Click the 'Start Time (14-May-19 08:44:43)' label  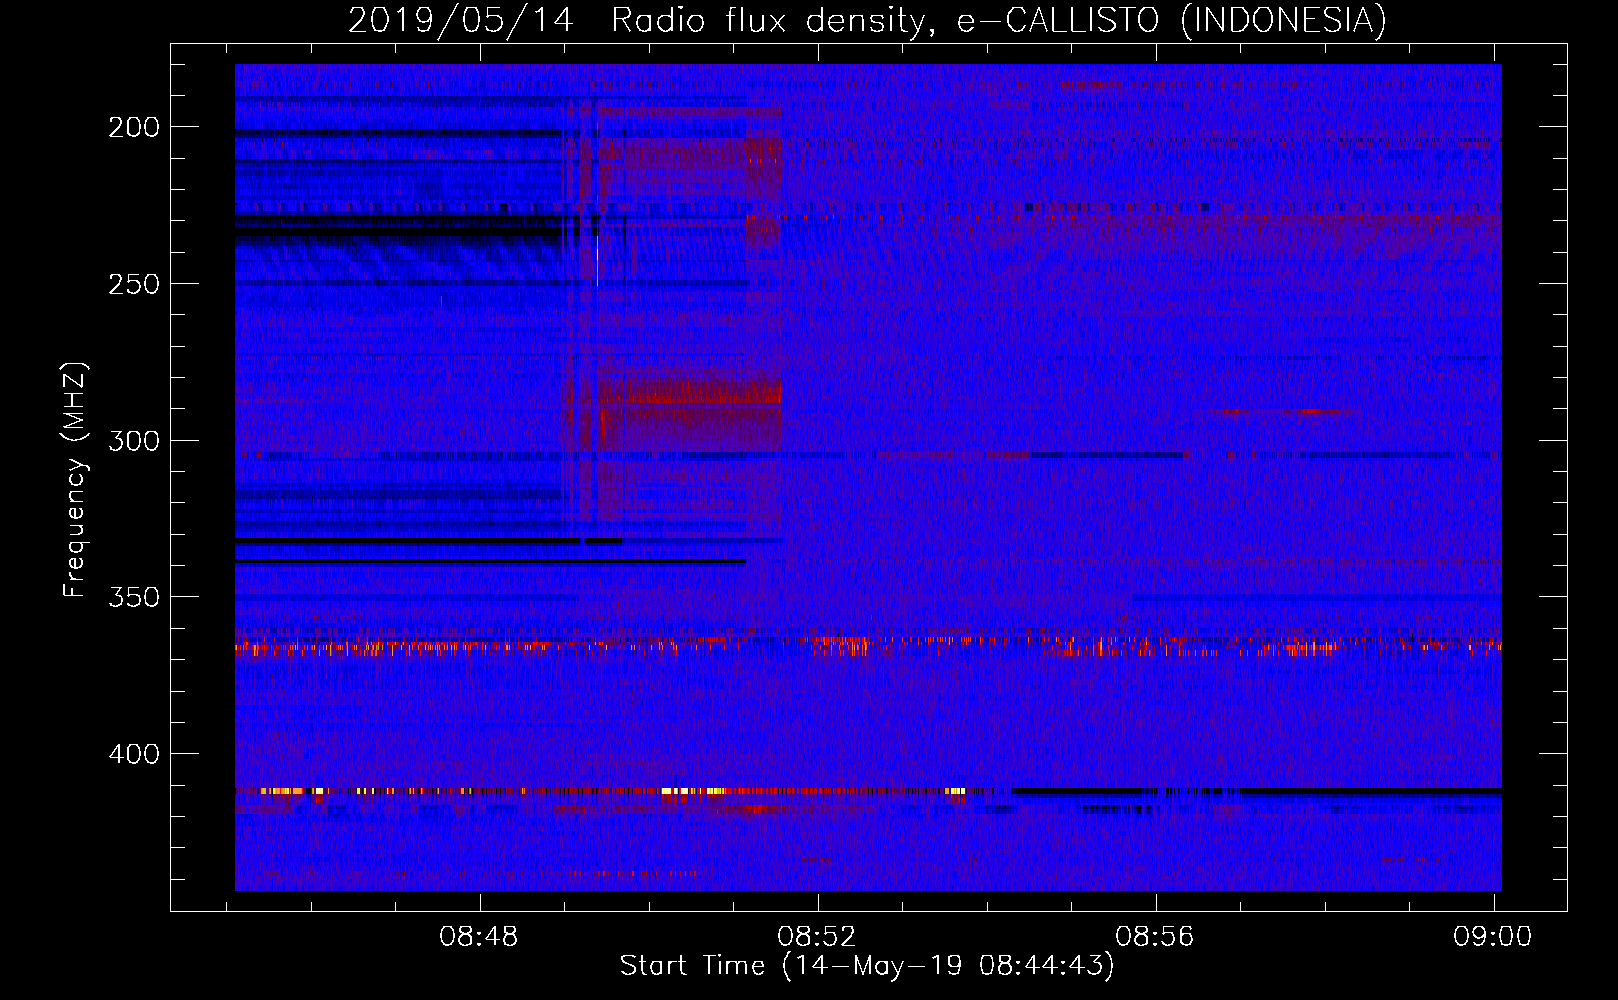coord(867,966)
